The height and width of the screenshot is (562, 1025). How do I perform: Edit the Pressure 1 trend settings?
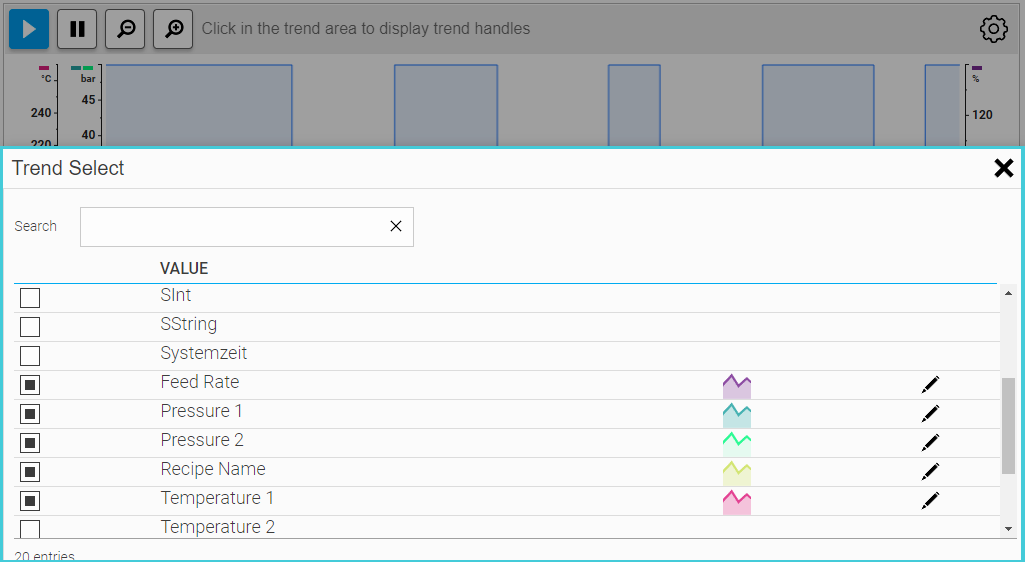[x=930, y=414]
